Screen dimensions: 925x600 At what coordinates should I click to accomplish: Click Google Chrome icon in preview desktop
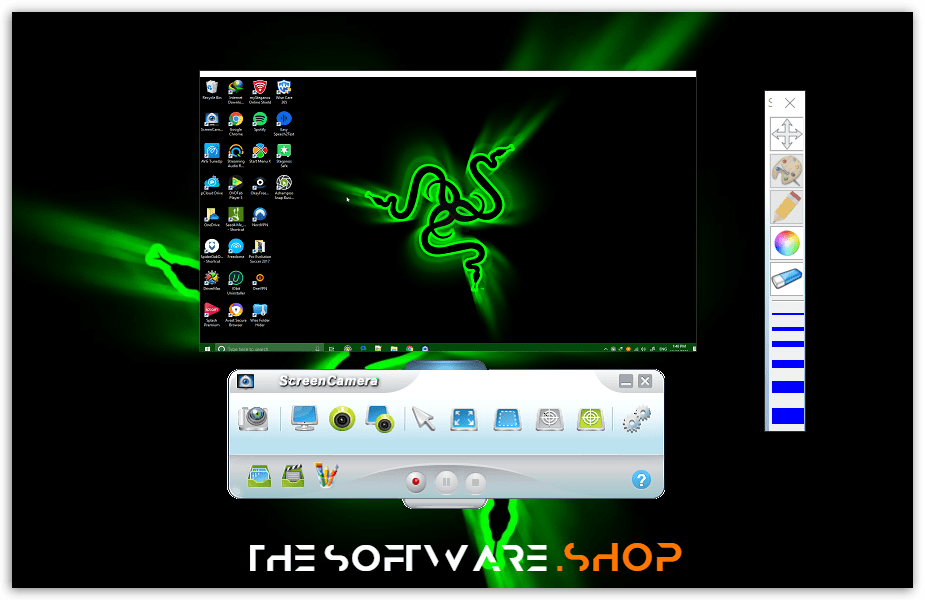[x=236, y=123]
